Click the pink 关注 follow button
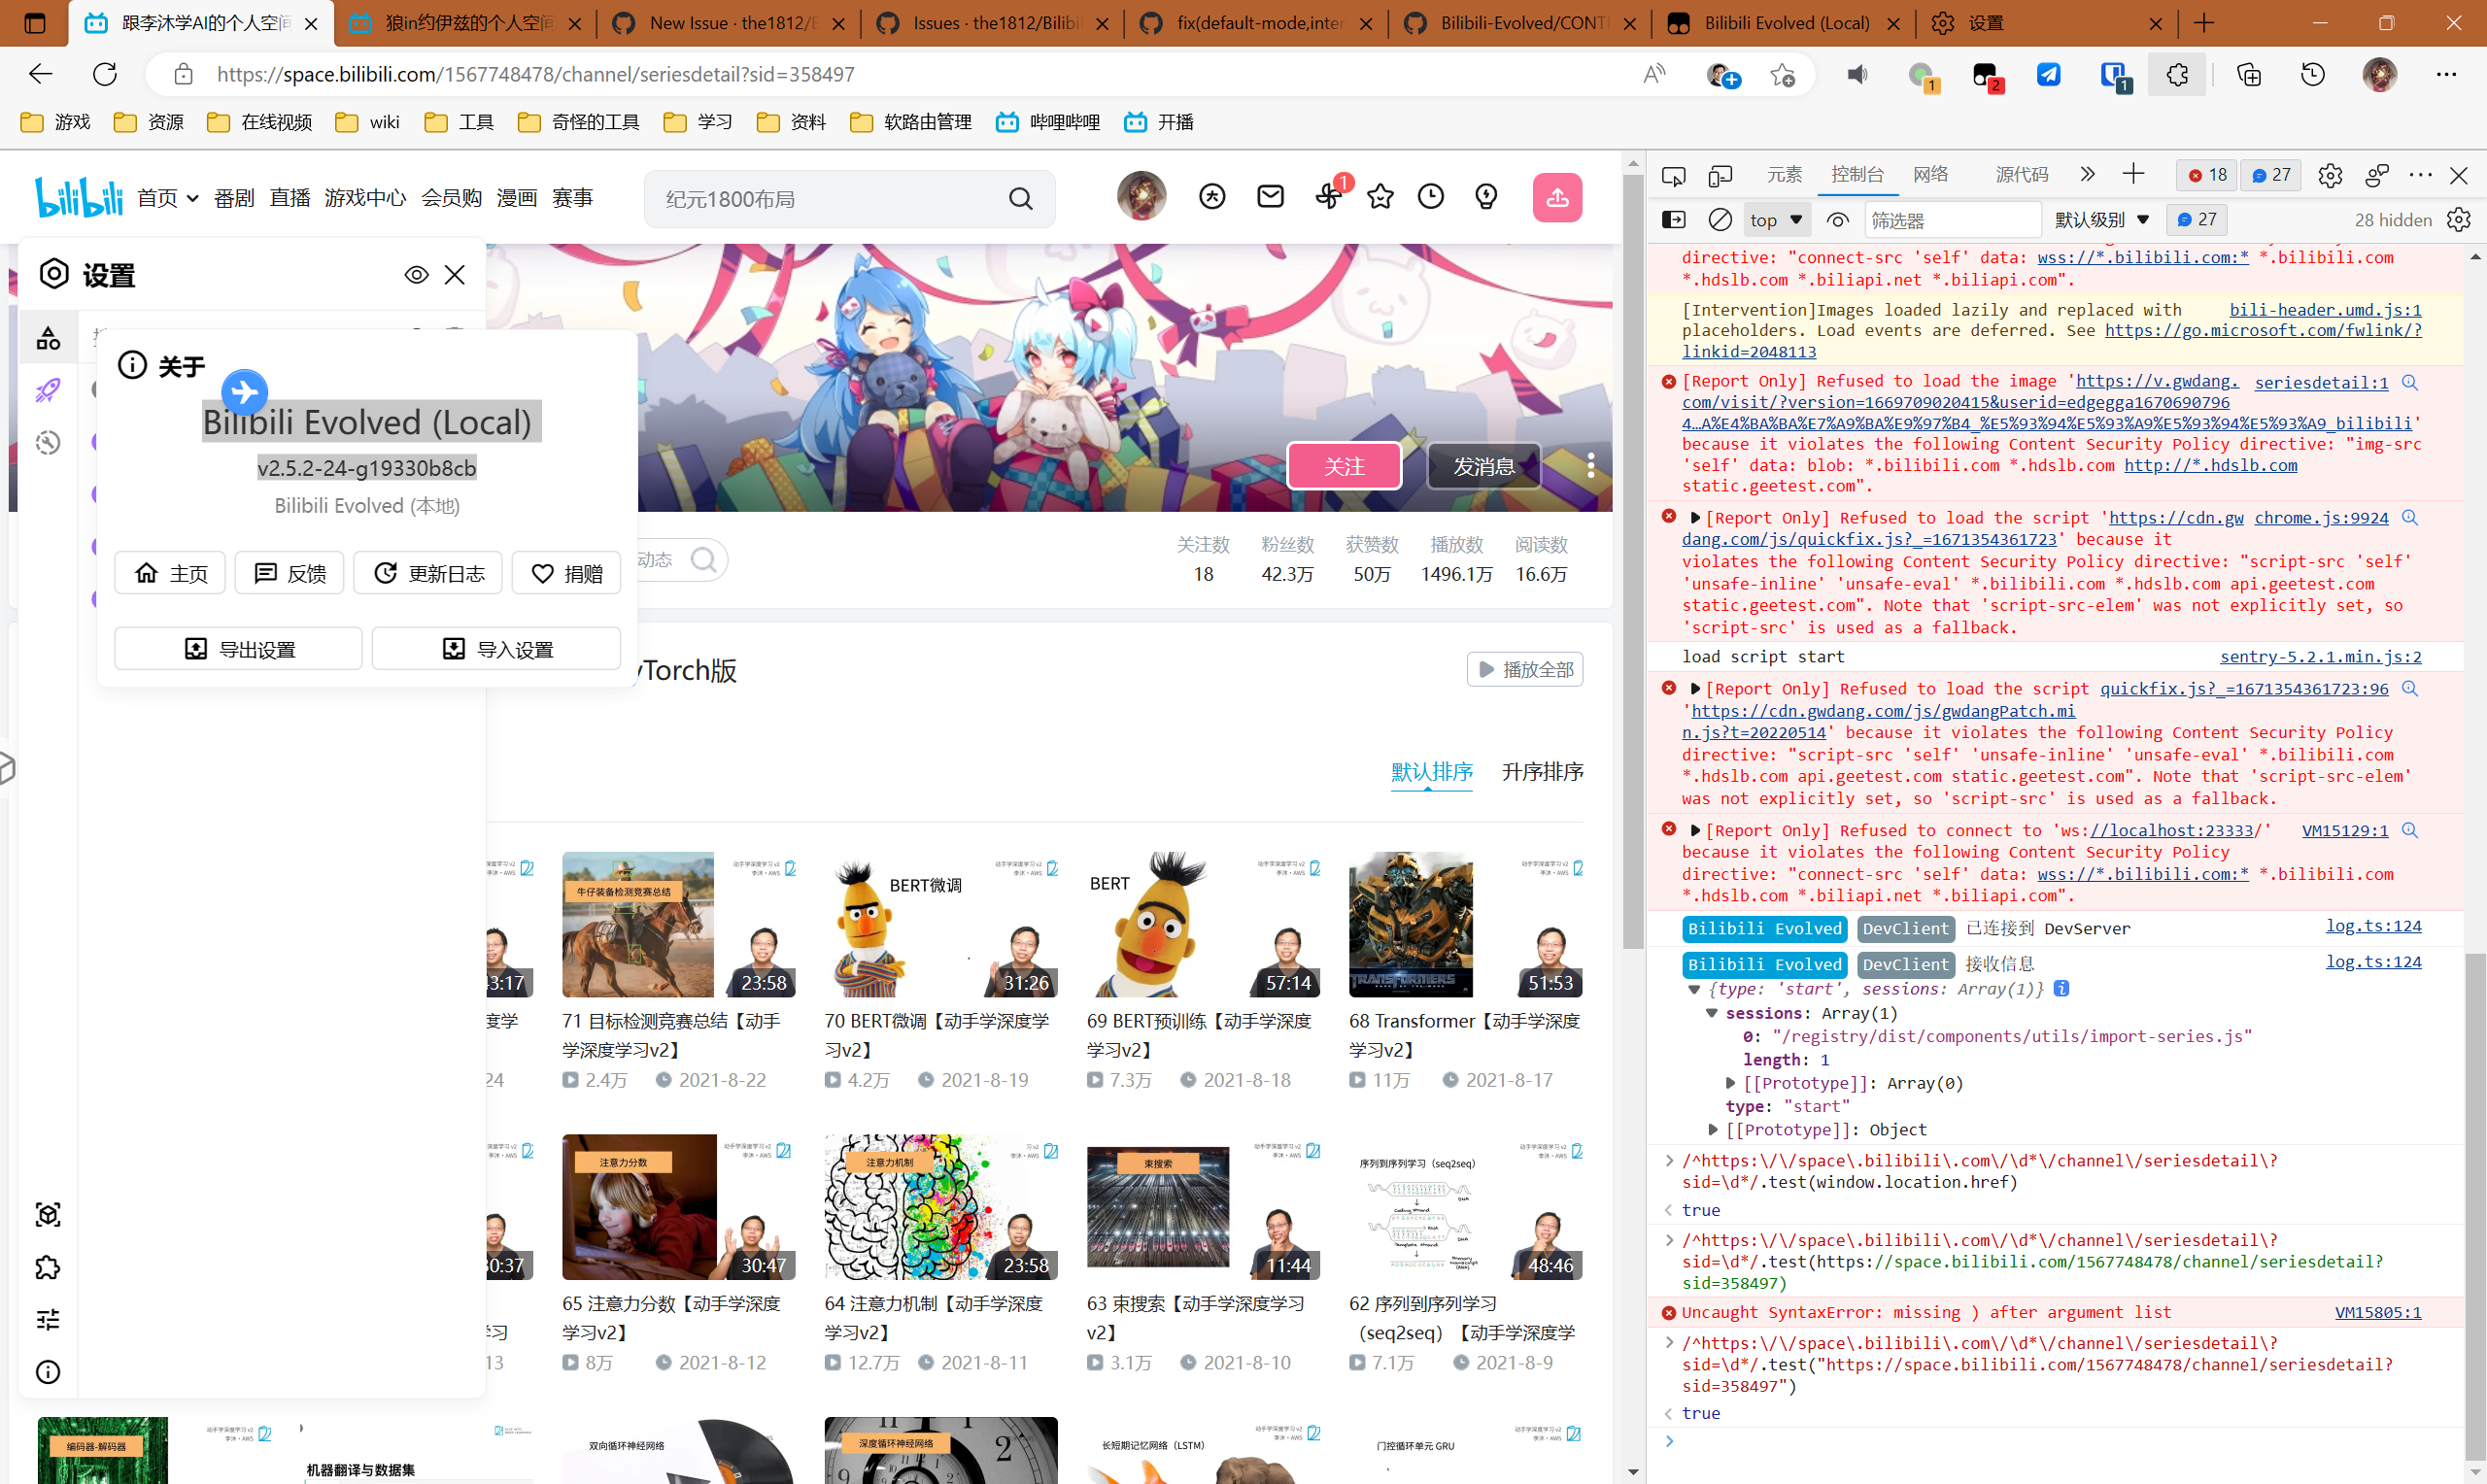This screenshot has width=2487, height=1484. pos(1343,465)
